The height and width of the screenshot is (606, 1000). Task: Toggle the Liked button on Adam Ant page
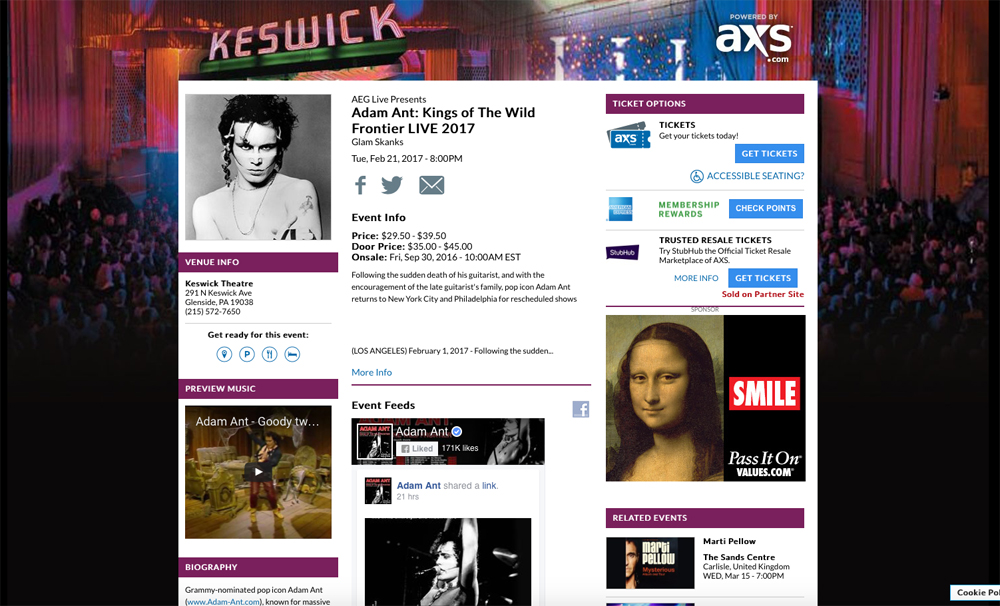[417, 448]
